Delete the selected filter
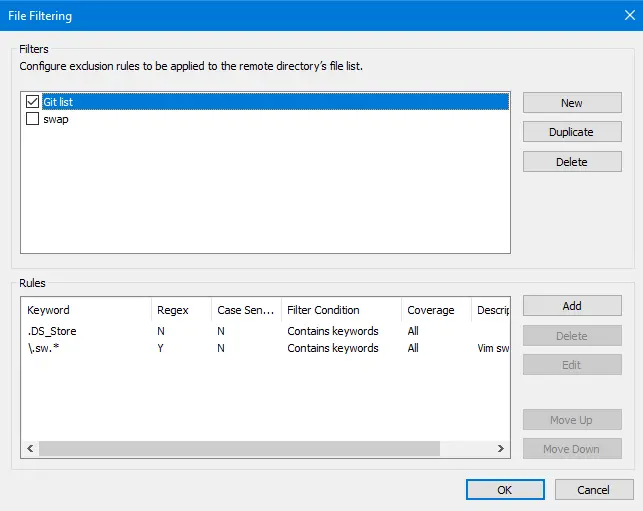 tap(571, 162)
